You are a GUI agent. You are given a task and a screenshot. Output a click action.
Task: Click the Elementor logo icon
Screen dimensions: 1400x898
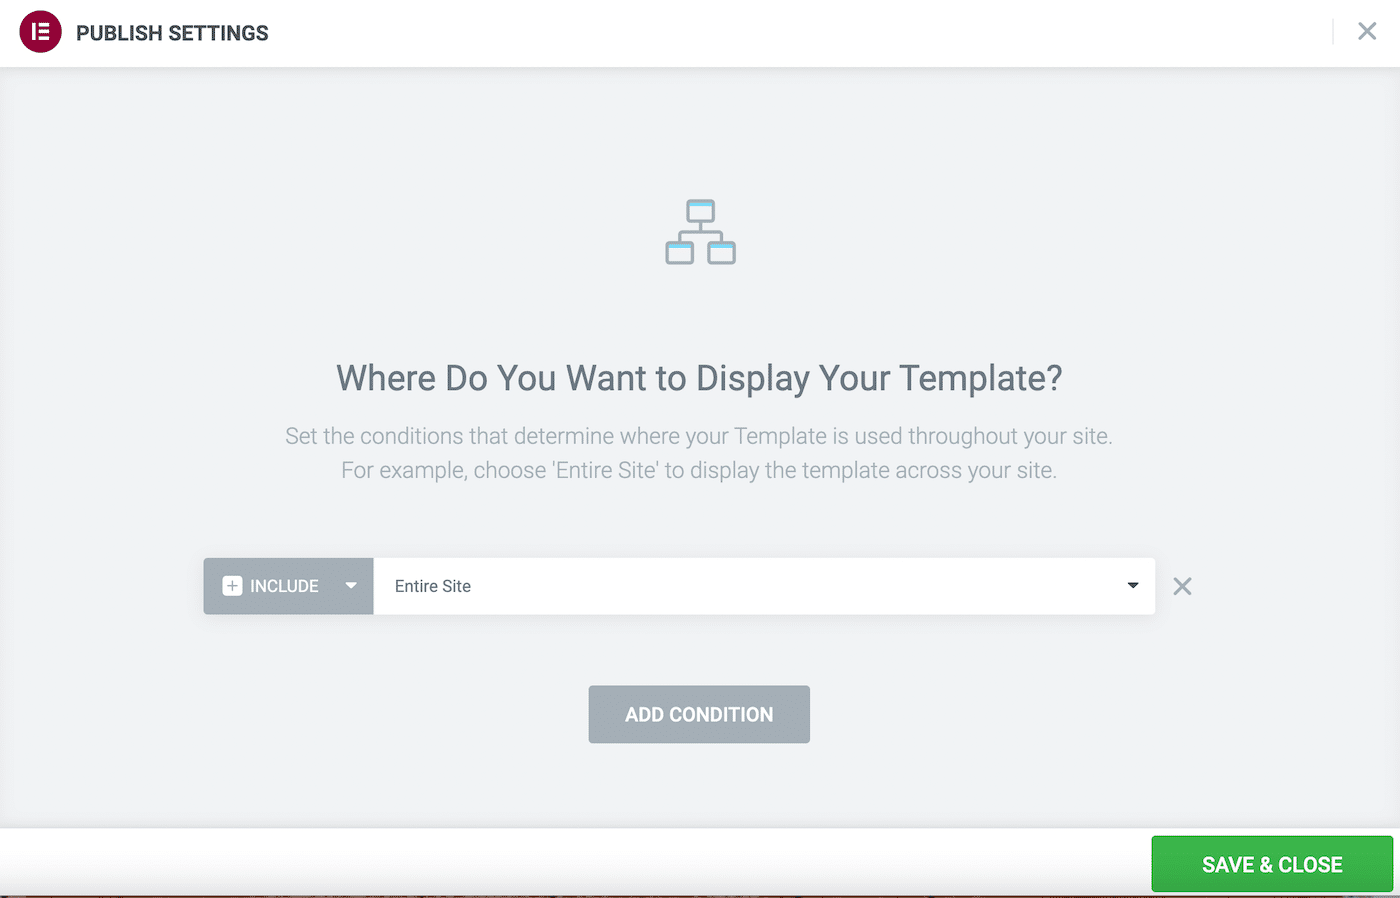41,32
